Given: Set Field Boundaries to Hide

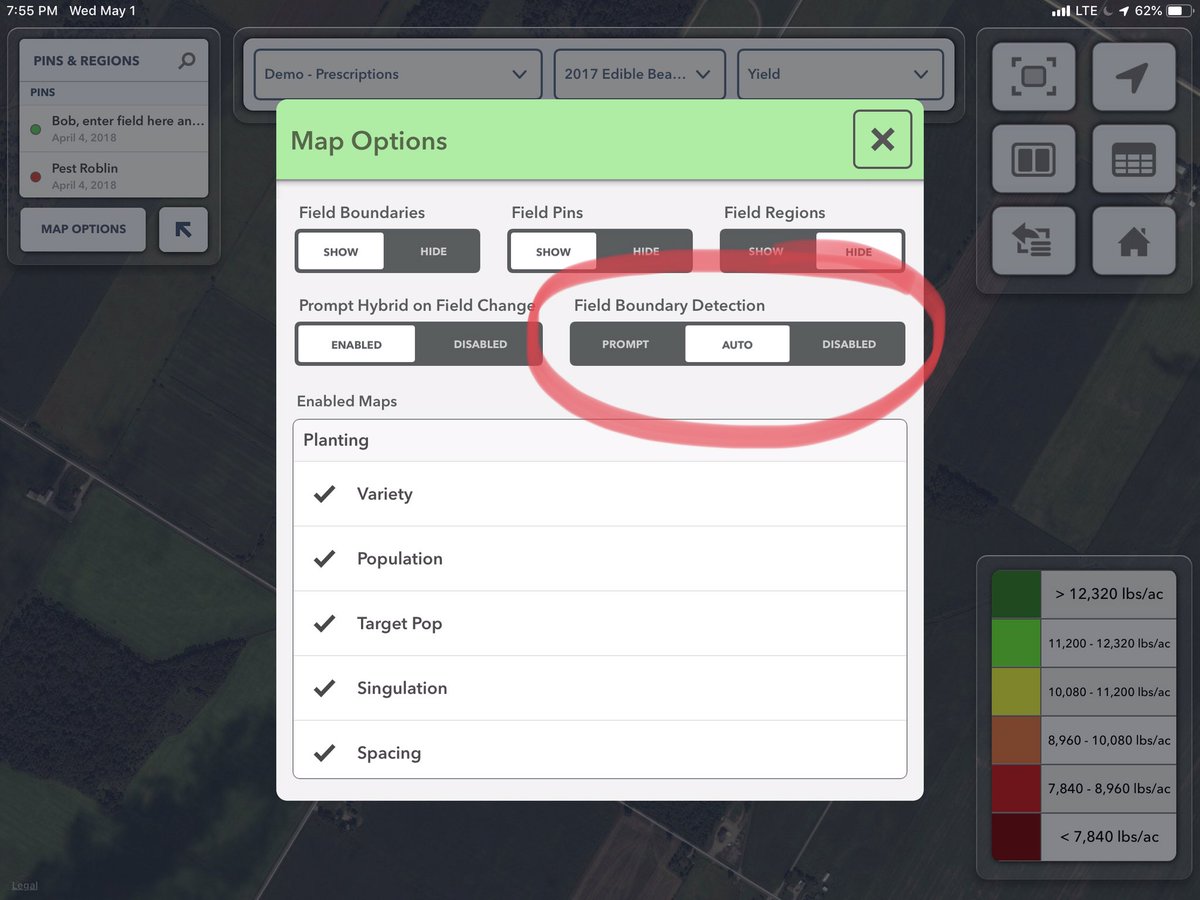Looking at the screenshot, I should (x=433, y=252).
